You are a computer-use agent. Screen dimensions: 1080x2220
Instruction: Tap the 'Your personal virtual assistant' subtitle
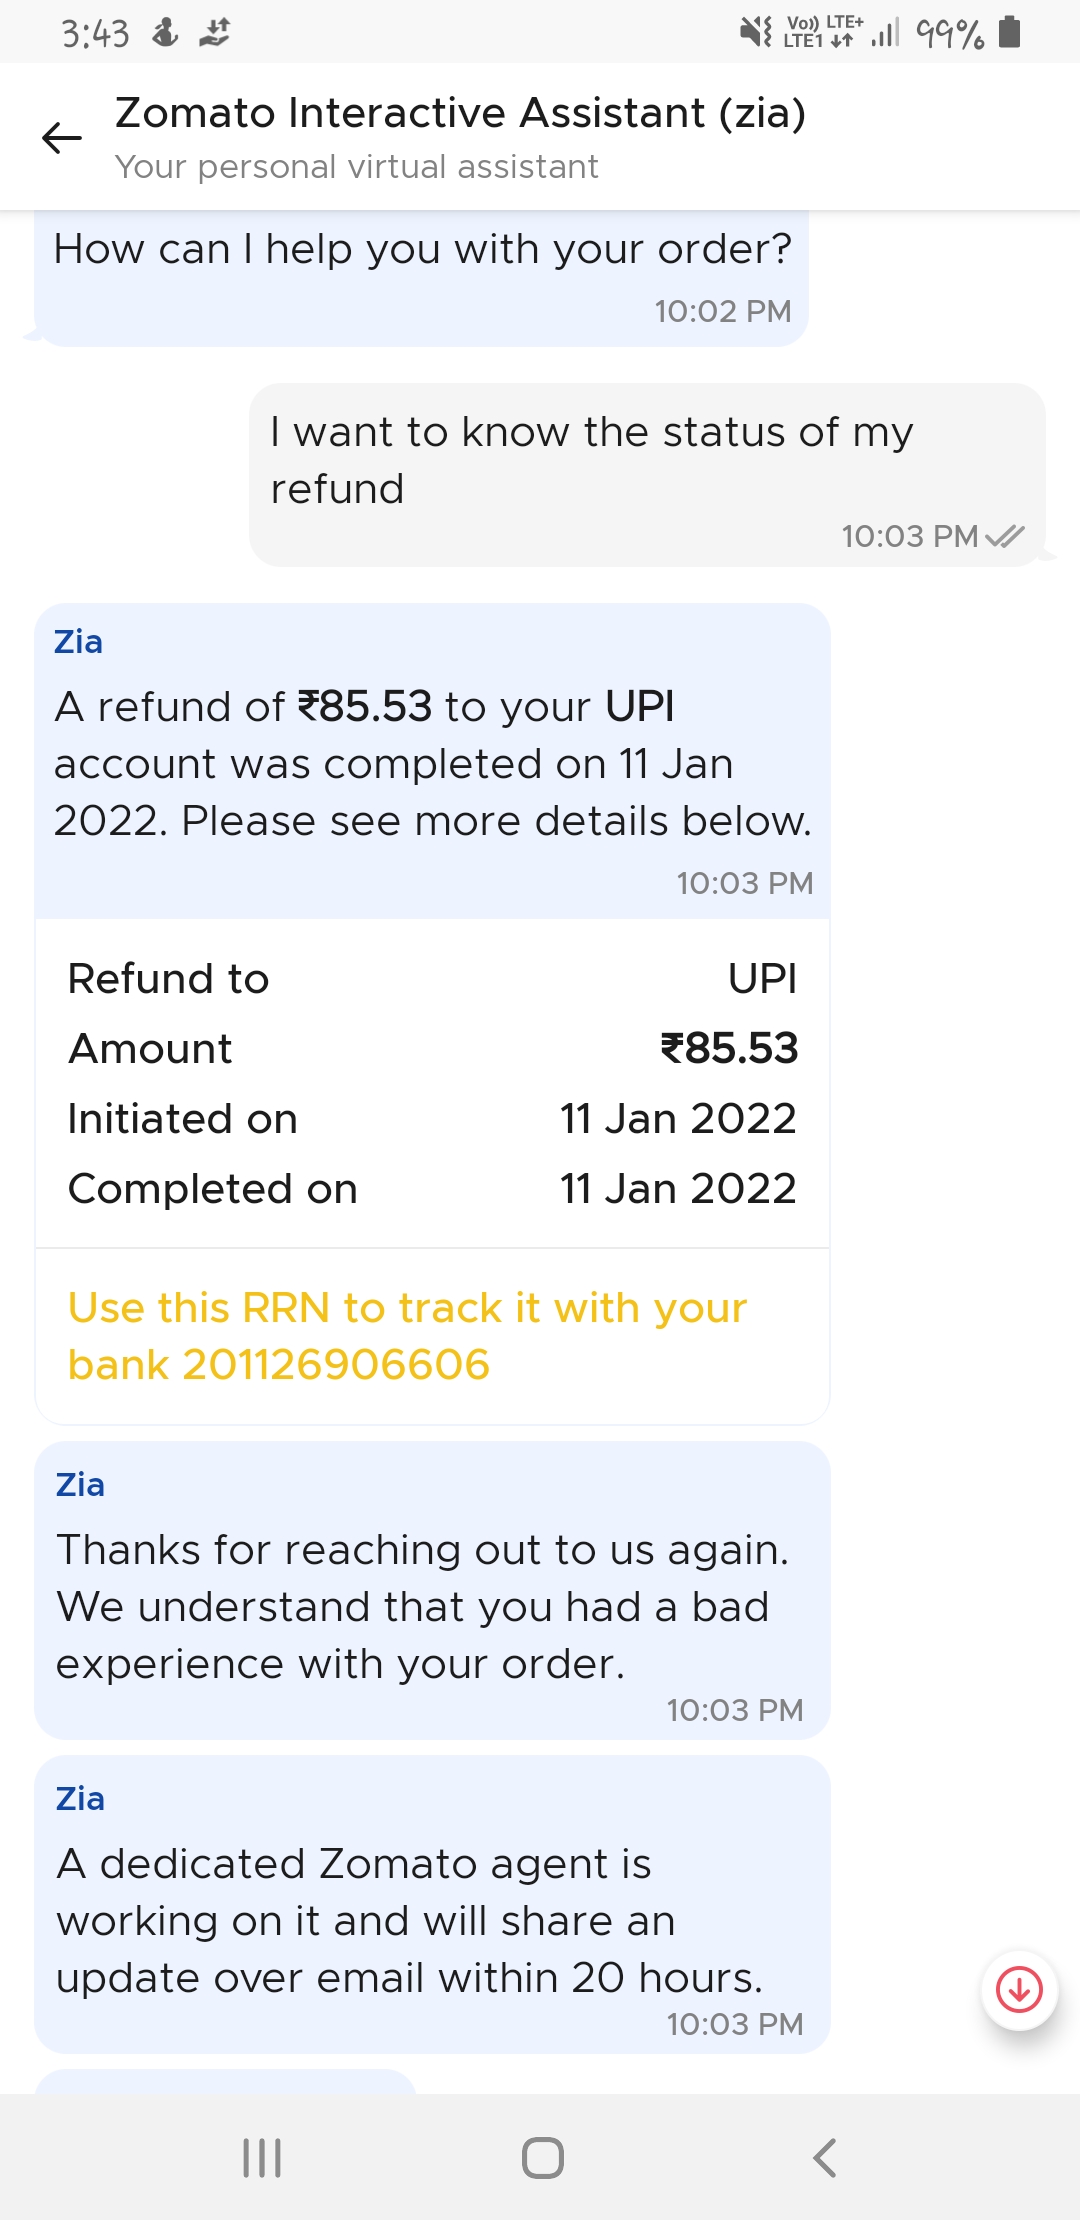point(356,167)
